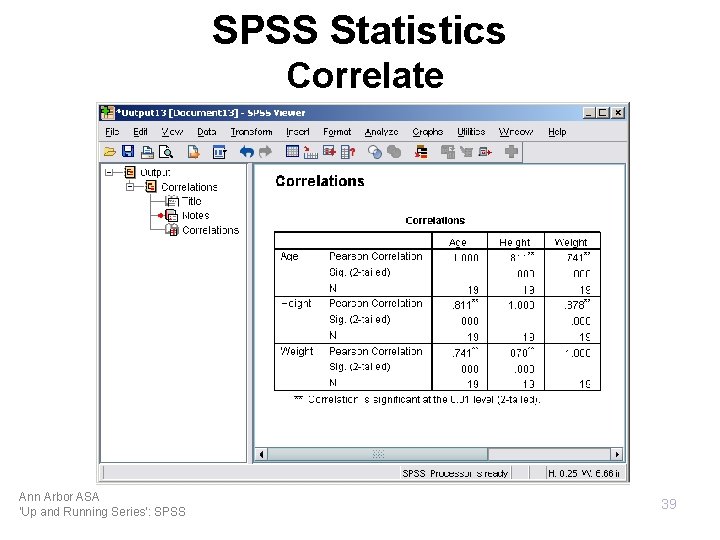The width and height of the screenshot is (720, 540).
Task: Open the Graphs menu
Action: click(428, 132)
